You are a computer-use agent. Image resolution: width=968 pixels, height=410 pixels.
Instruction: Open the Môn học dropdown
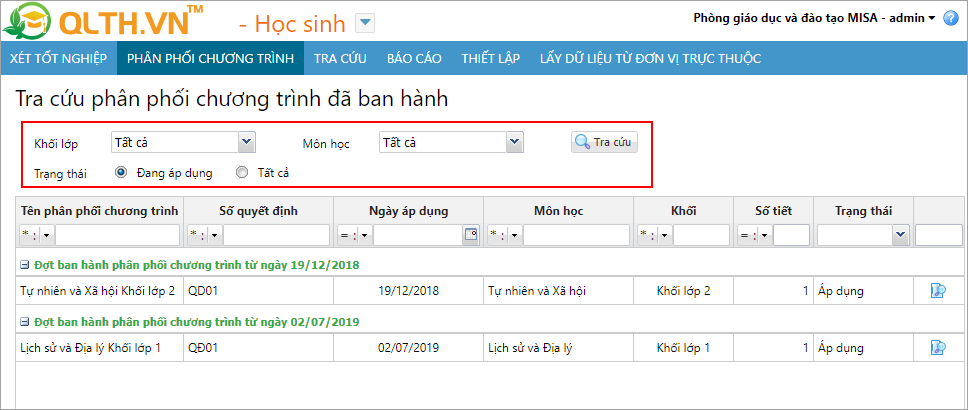point(514,142)
